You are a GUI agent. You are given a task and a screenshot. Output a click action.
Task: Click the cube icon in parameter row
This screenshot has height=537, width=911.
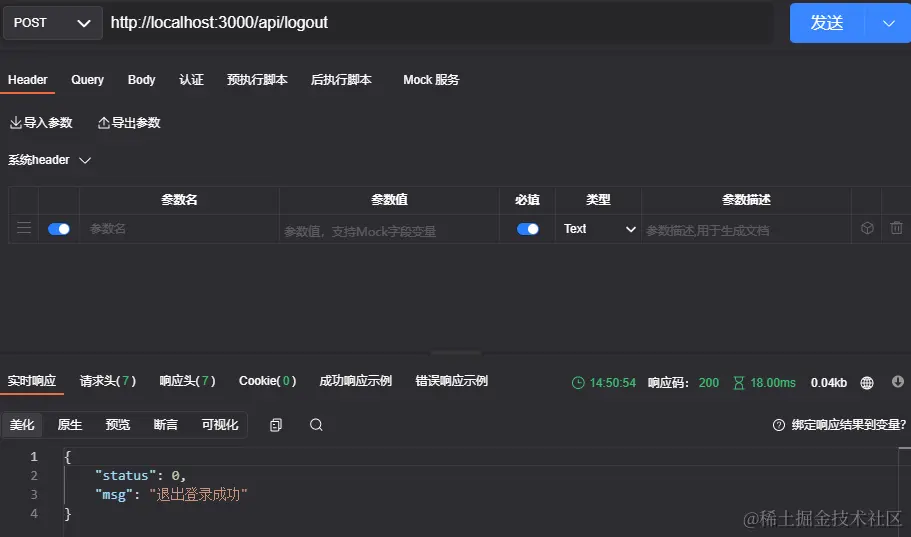point(867,228)
